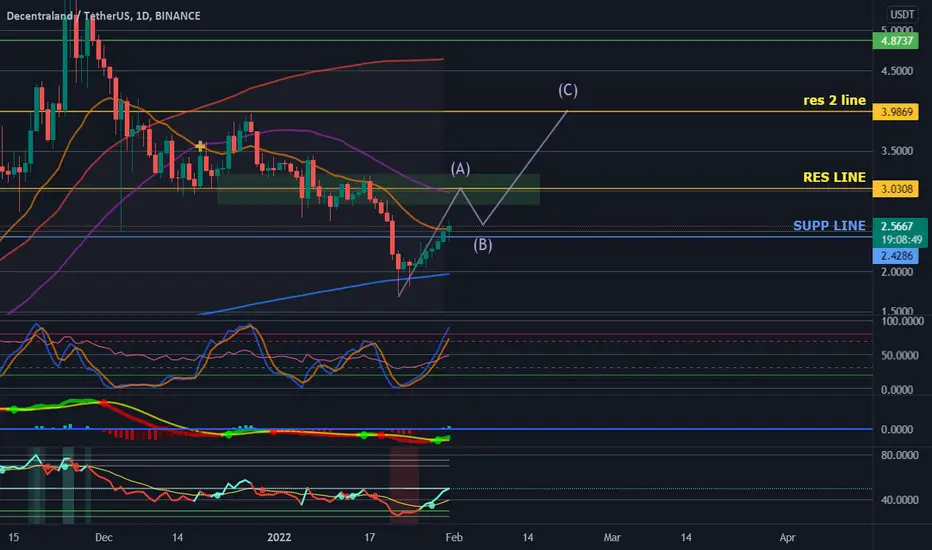The height and width of the screenshot is (550, 932).
Task: Select the yellow 3.0308 price label
Action: click(896, 189)
